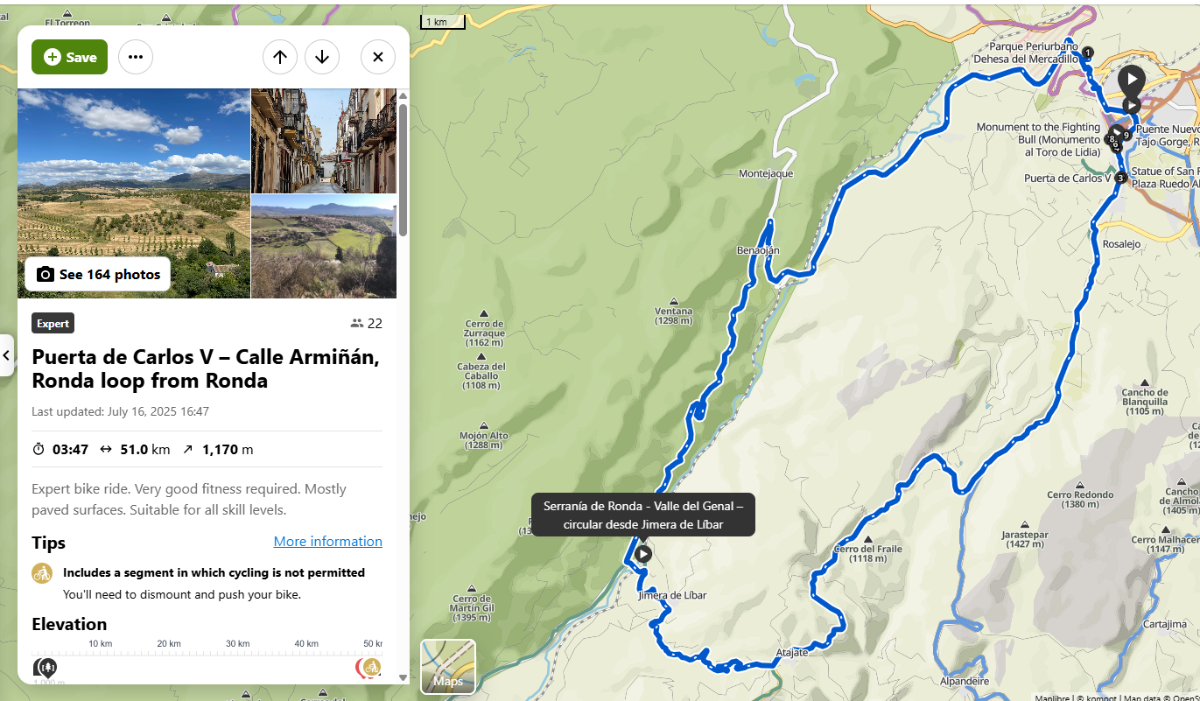The width and height of the screenshot is (1200, 701).
Task: Click the large route start marker
Action: pos(1131,79)
